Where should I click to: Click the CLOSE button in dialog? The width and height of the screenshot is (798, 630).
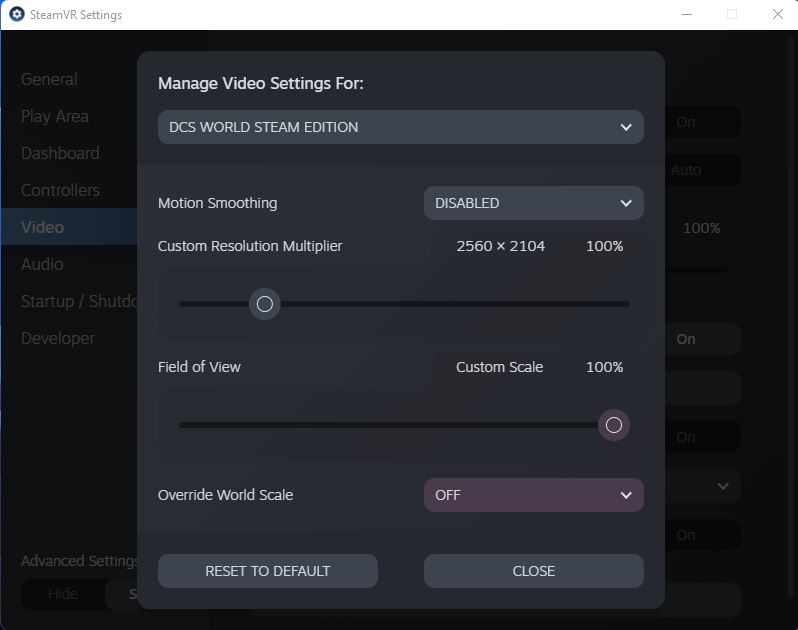tap(533, 571)
